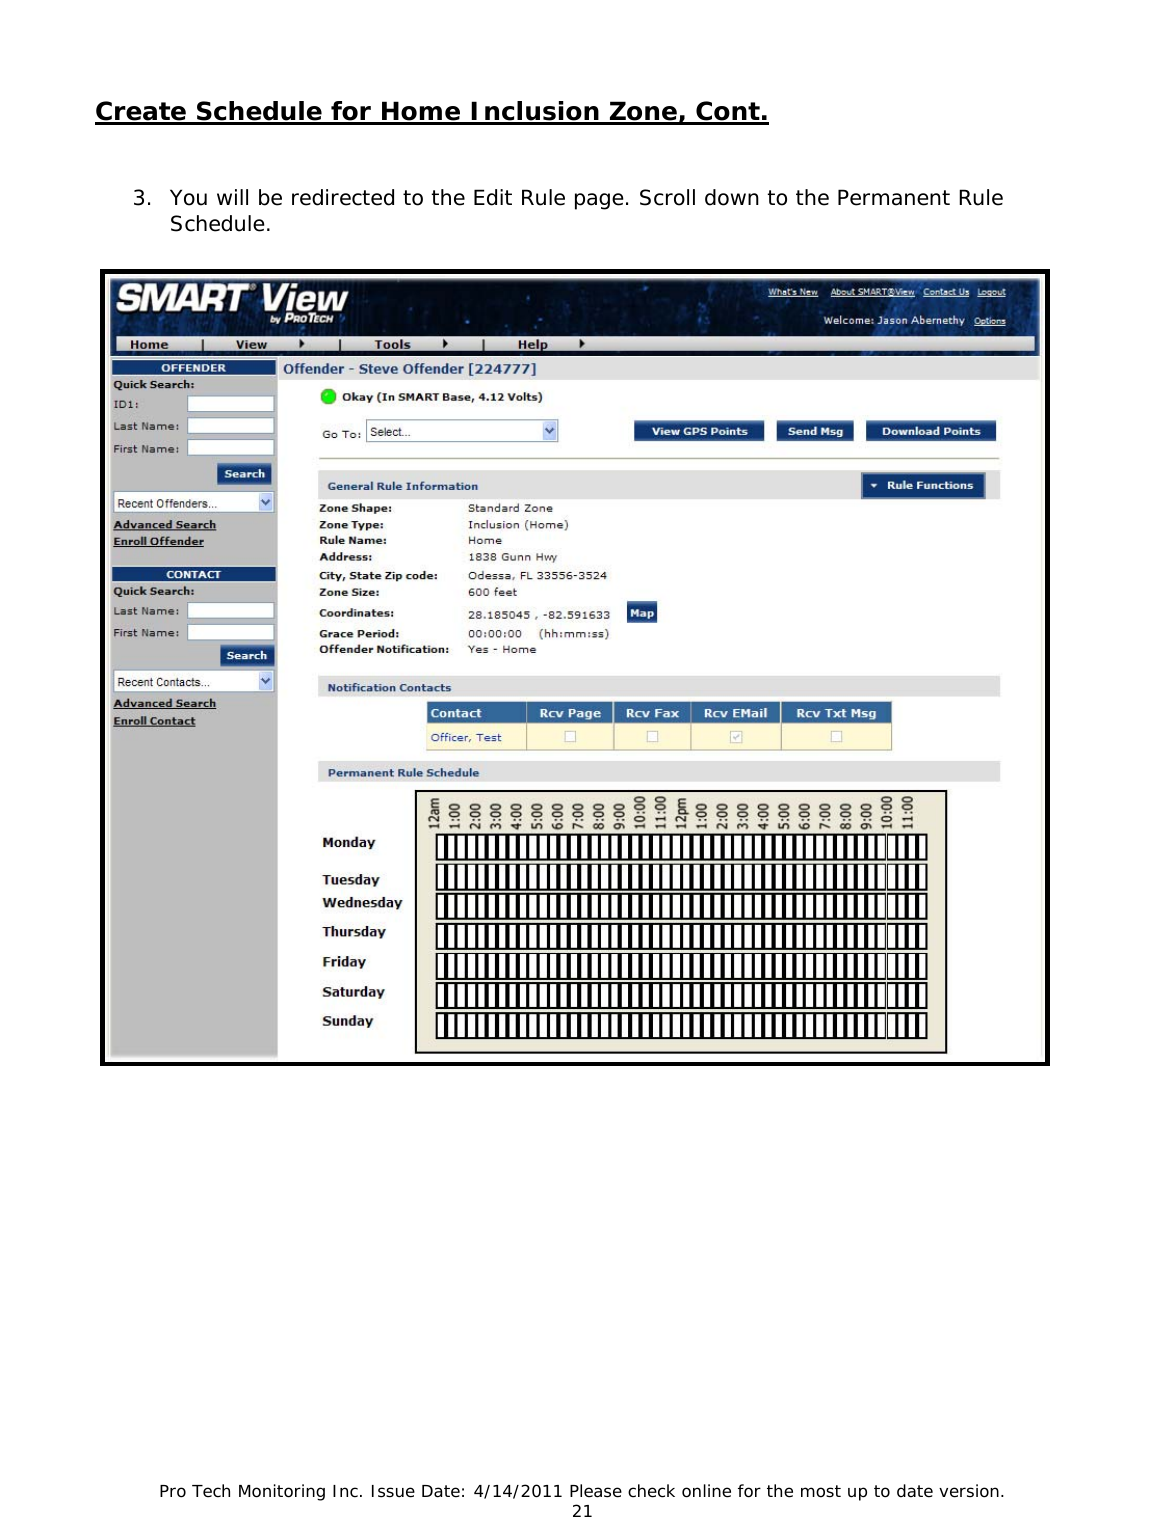
Task: Click the Contact Us link
Action: [x=946, y=293]
